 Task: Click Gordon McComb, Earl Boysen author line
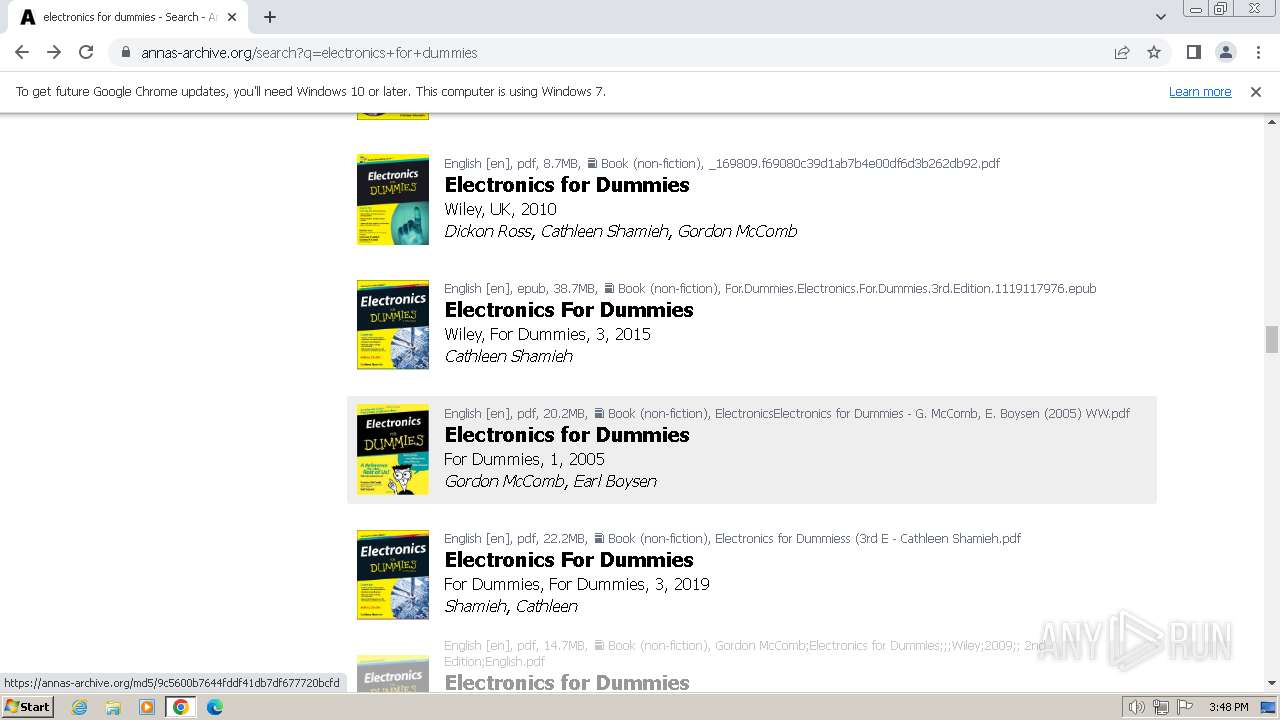pos(550,481)
